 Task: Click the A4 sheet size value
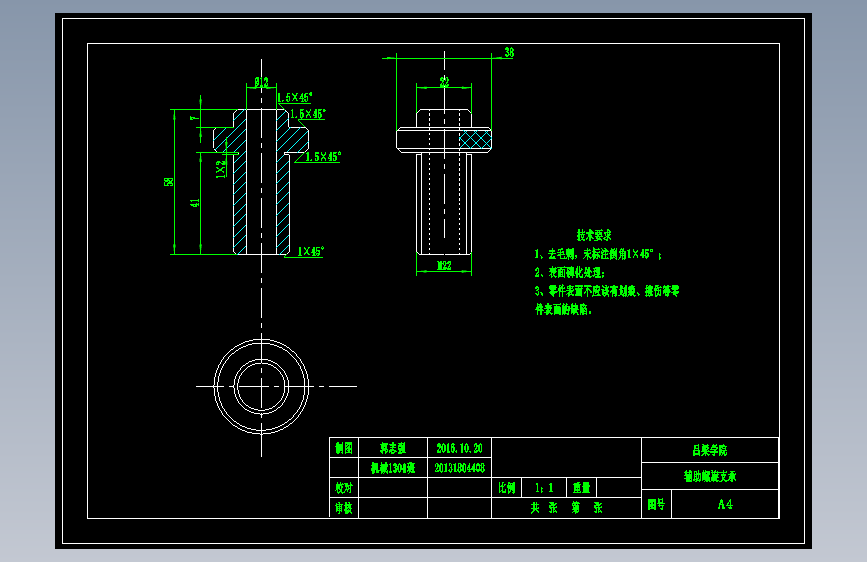point(725,504)
